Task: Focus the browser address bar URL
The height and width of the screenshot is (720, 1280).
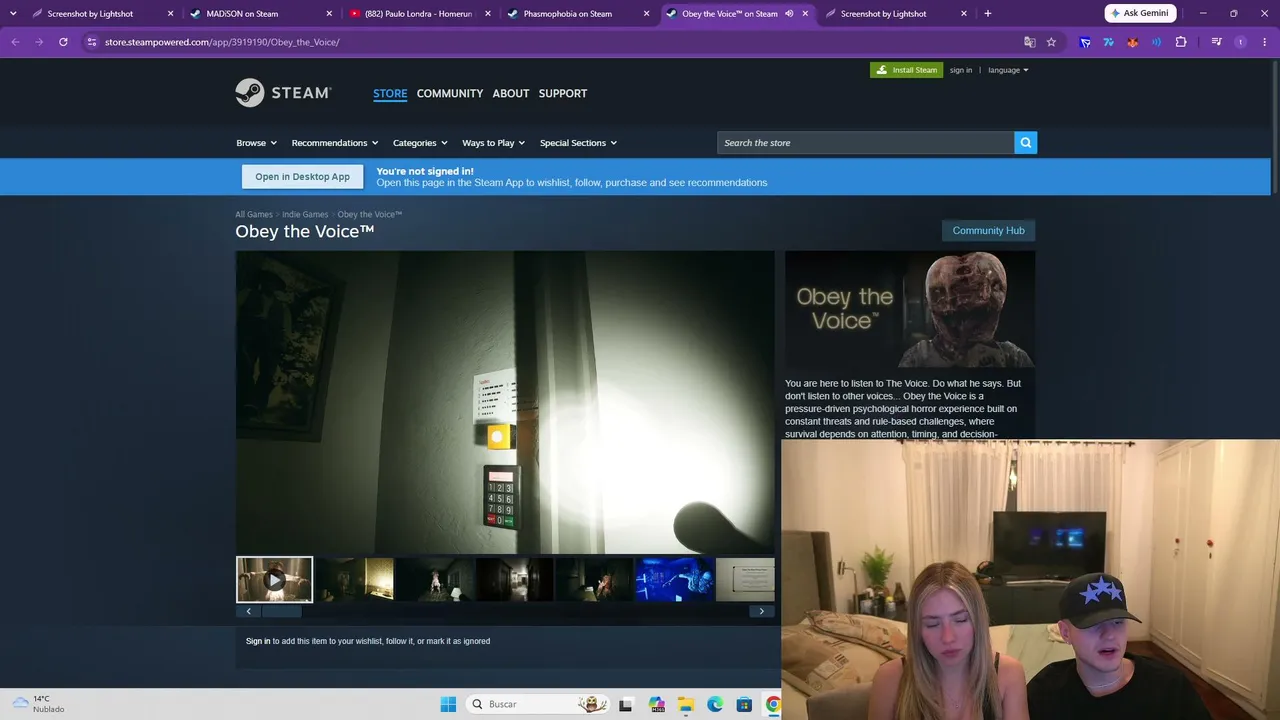Action: click(222, 42)
